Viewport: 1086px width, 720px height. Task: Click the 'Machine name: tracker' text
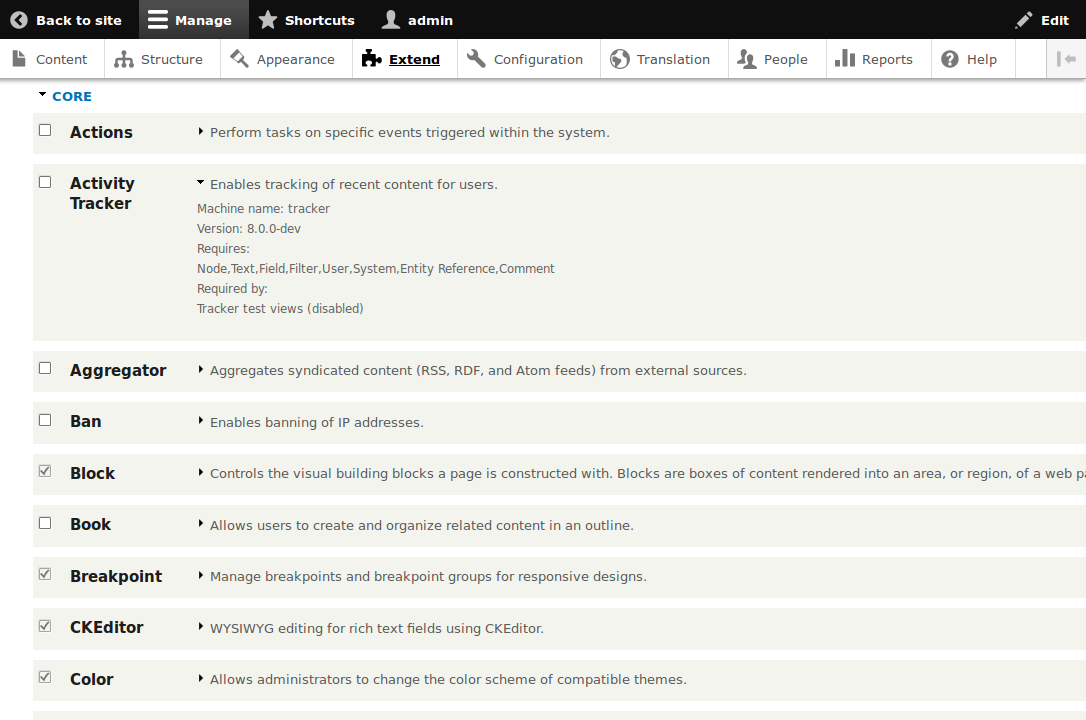[x=263, y=208]
